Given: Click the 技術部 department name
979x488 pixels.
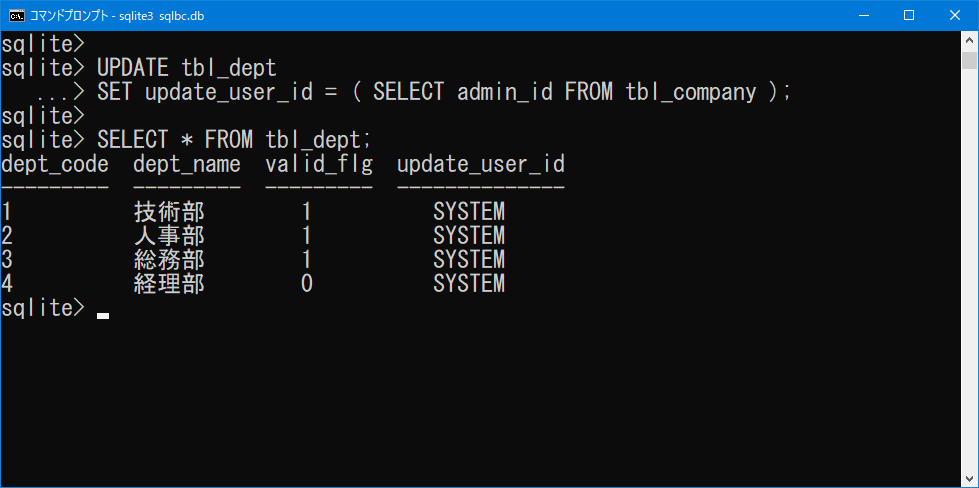Looking at the screenshot, I should [169, 212].
